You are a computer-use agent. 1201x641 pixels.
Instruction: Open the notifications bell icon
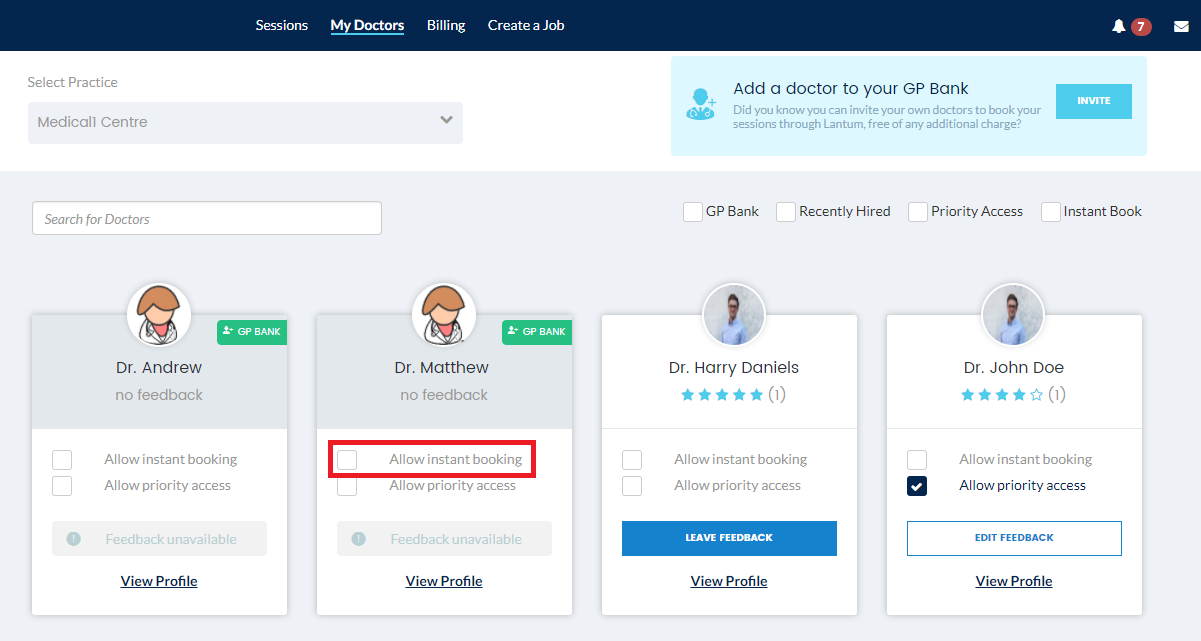coord(1118,26)
